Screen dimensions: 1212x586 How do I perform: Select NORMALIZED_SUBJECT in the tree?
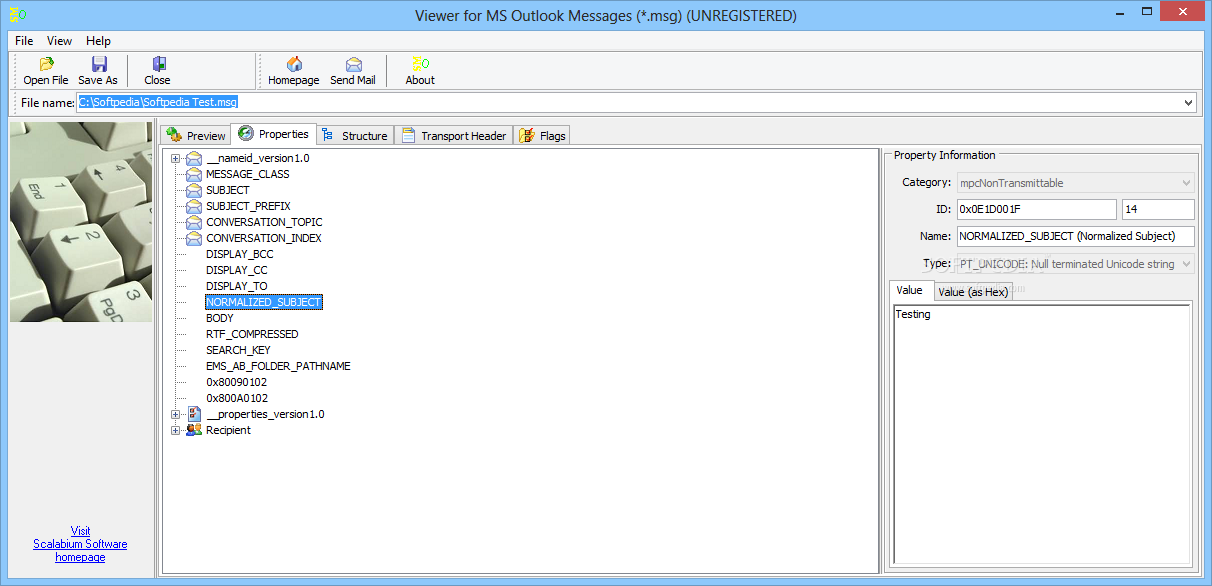coord(263,302)
